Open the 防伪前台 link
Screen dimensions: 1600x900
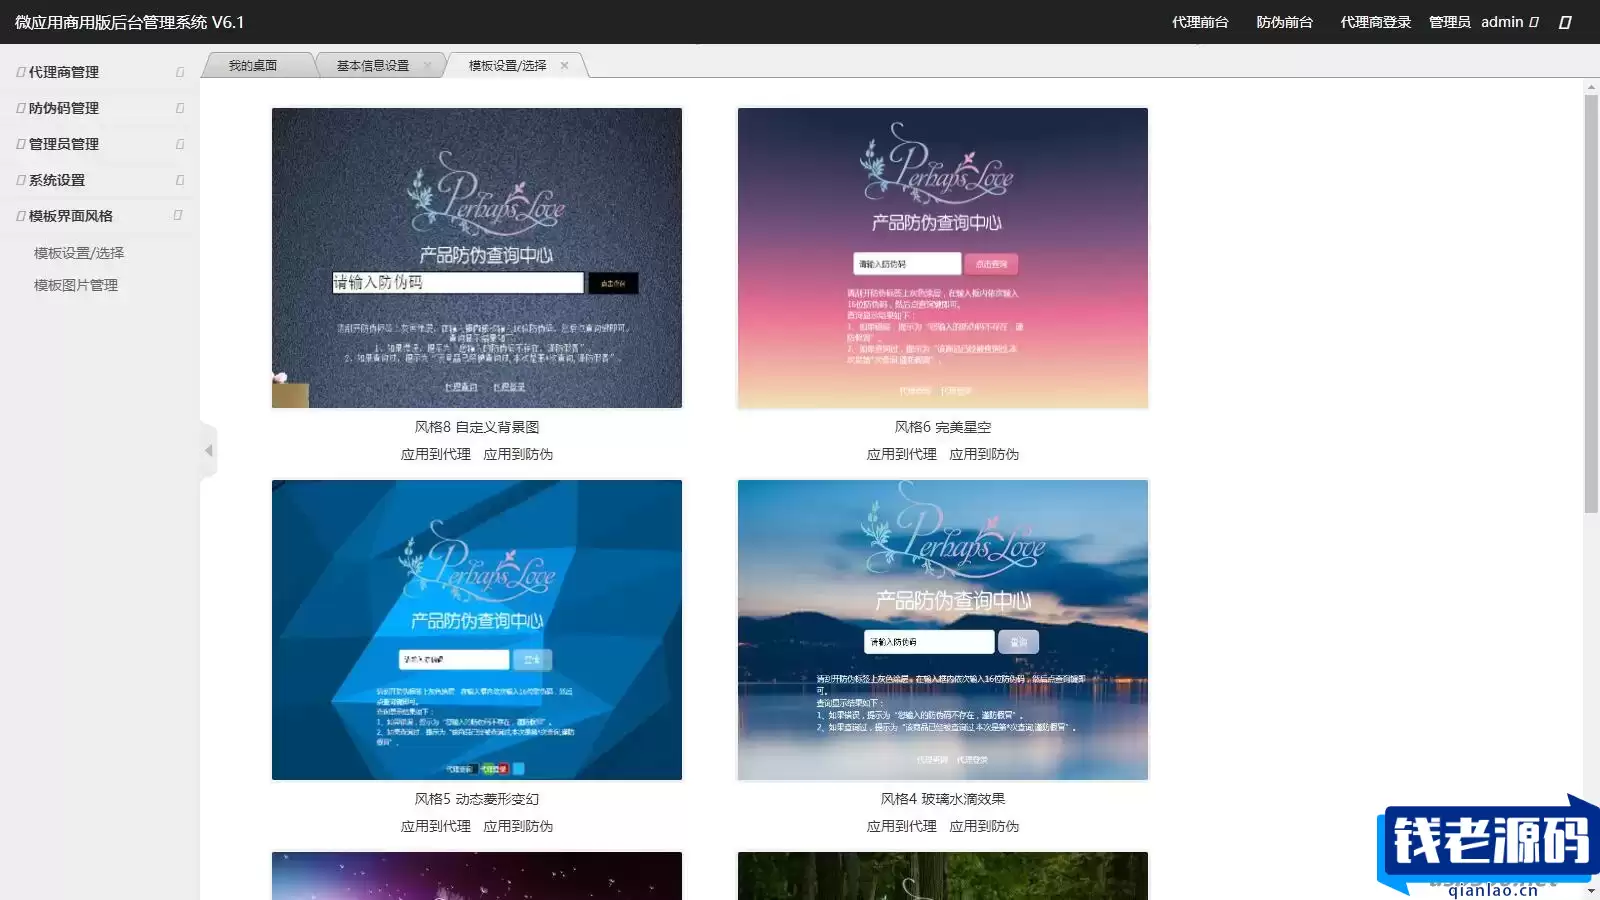point(1284,22)
